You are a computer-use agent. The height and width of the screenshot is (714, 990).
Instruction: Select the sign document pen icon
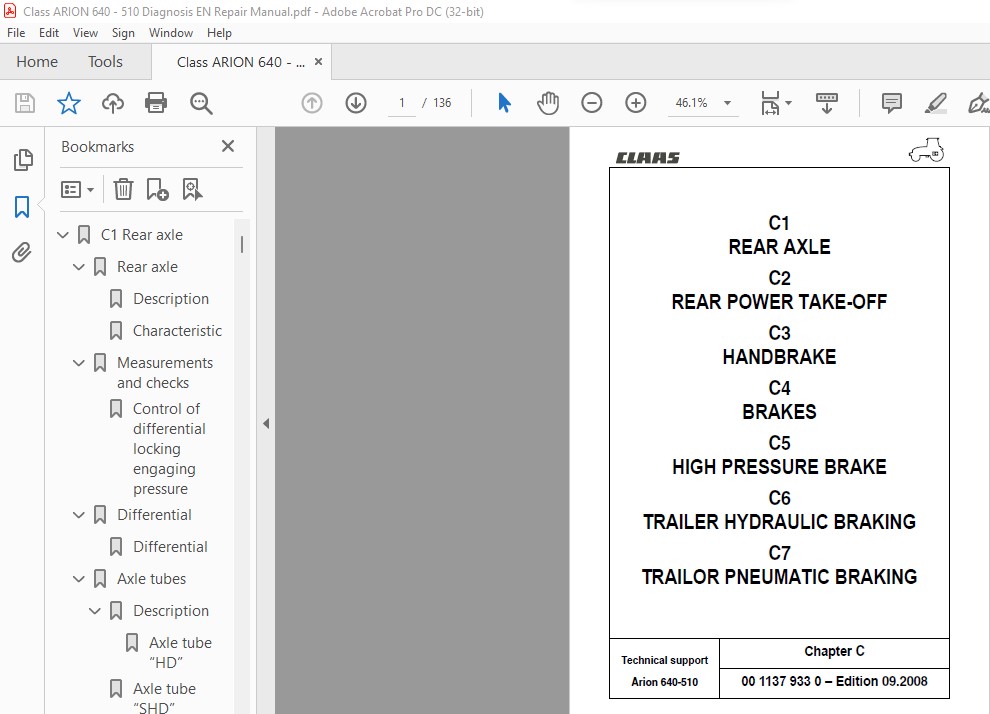tap(979, 103)
